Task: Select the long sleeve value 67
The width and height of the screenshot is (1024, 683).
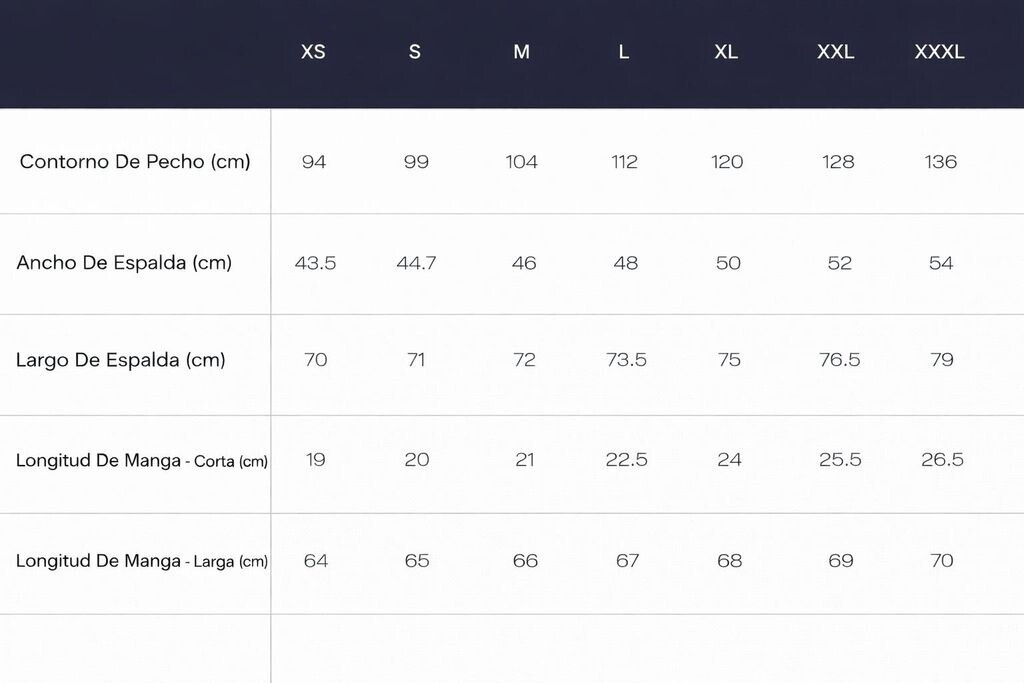Action: 627,561
